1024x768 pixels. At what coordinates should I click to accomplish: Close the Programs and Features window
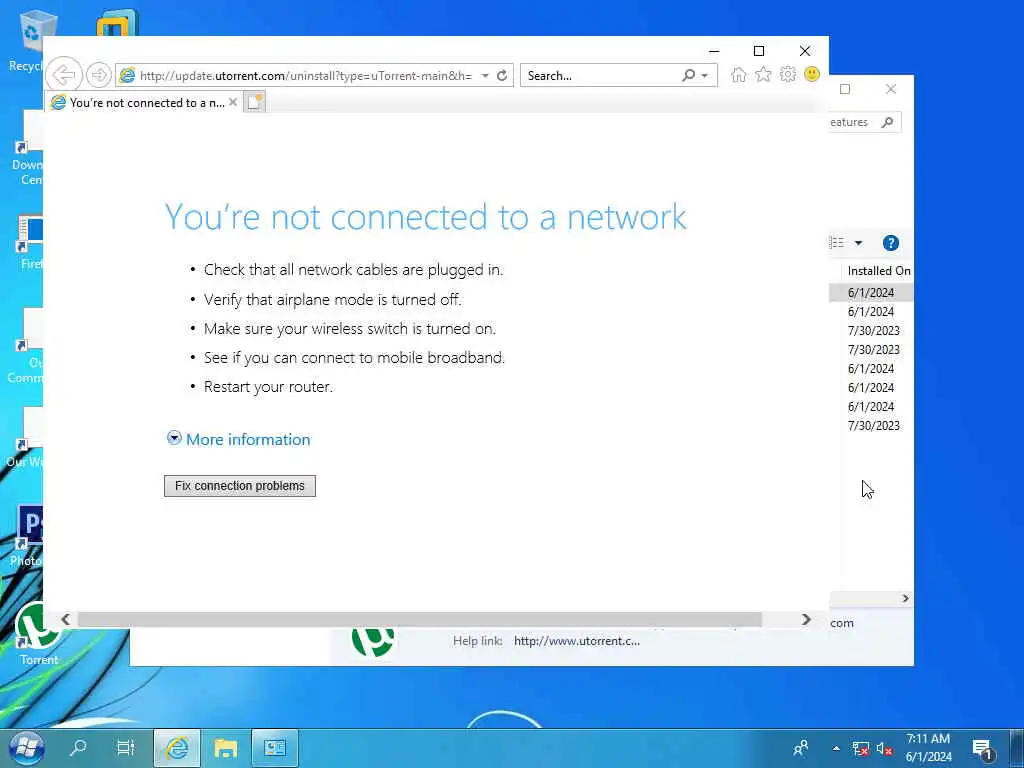point(891,89)
